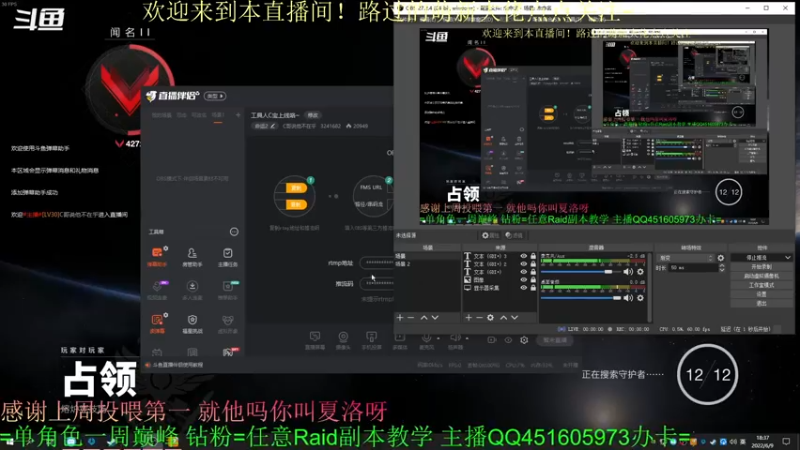This screenshot has height=450, width=800.
Task: Toggle visibility of the 图像 source
Action: click(523, 280)
